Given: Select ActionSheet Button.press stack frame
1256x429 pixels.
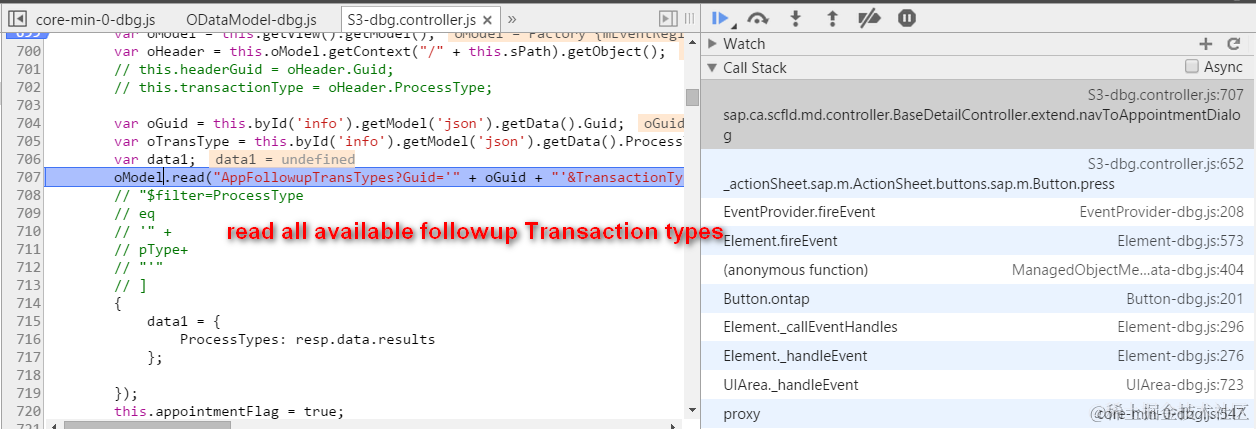Looking at the screenshot, I should (977, 173).
